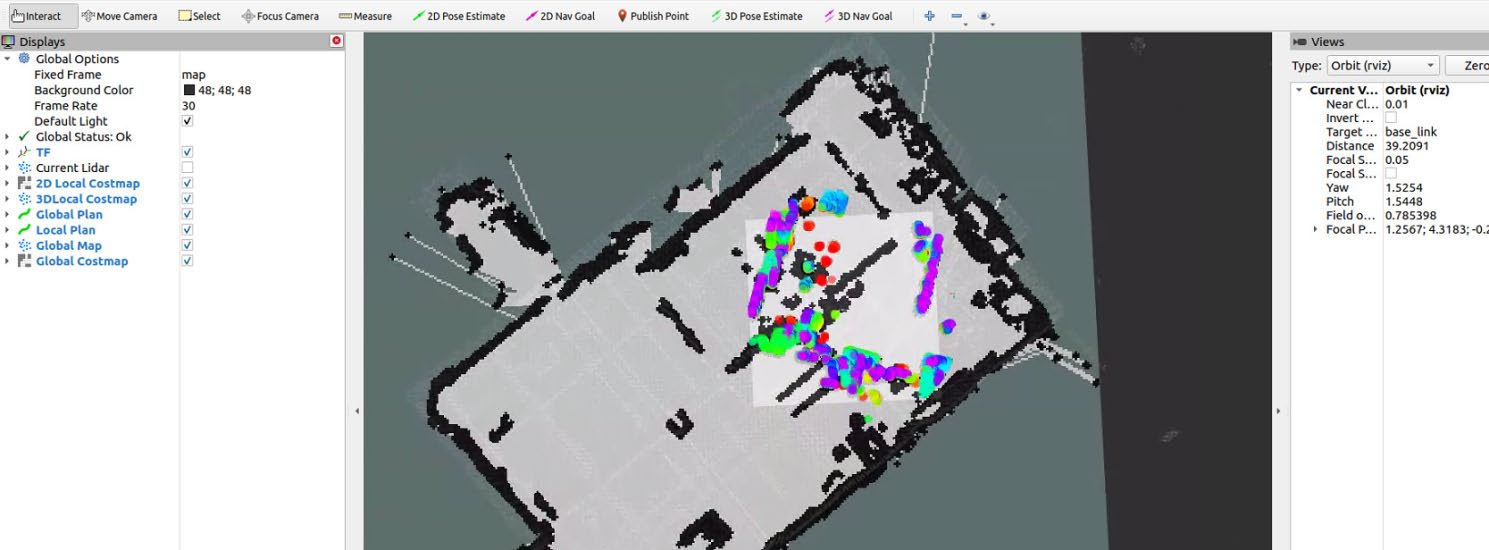Toggle the second Focal S... checkbox in Views
1489x550 pixels.
point(1391,174)
